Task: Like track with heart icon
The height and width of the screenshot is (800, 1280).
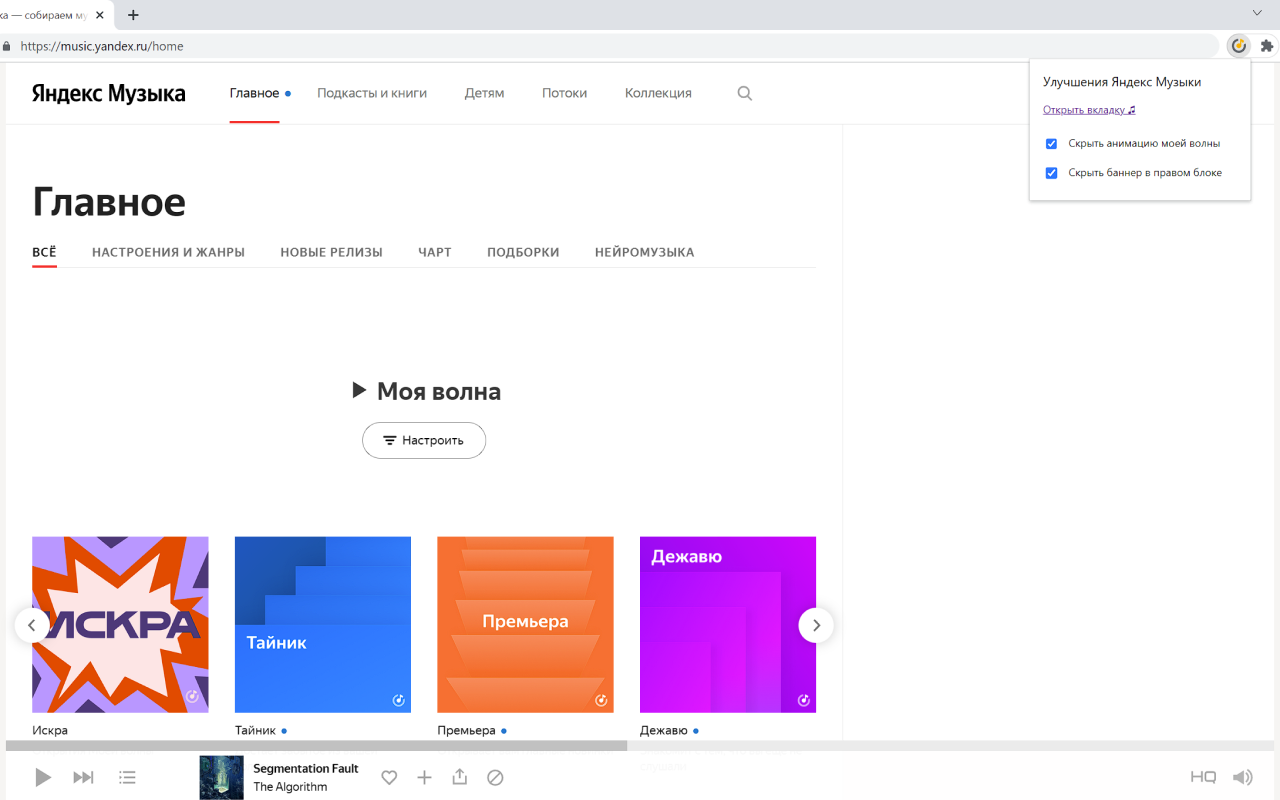Action: coord(389,777)
